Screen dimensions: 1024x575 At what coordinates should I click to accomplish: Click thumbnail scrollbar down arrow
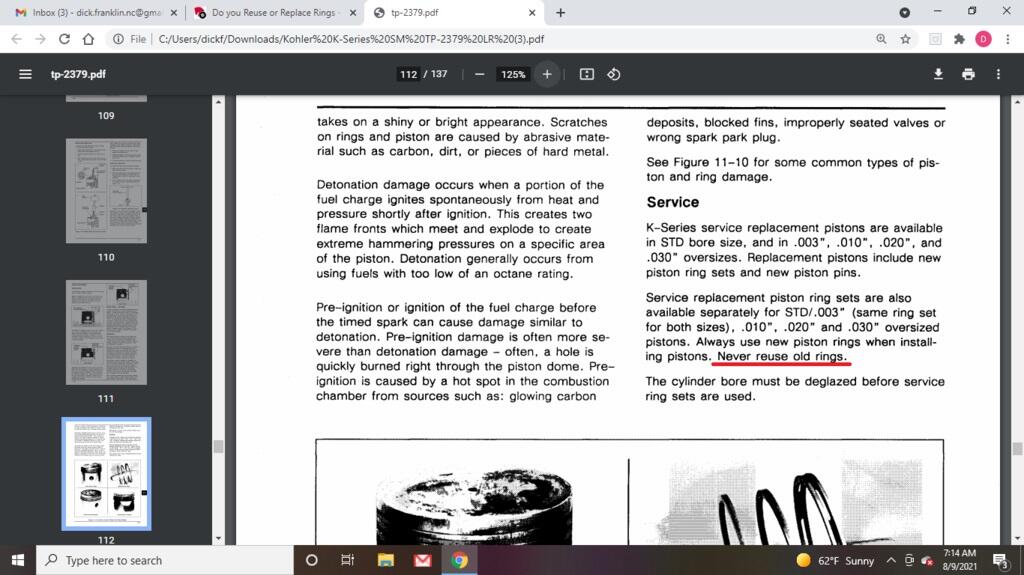click(x=218, y=539)
